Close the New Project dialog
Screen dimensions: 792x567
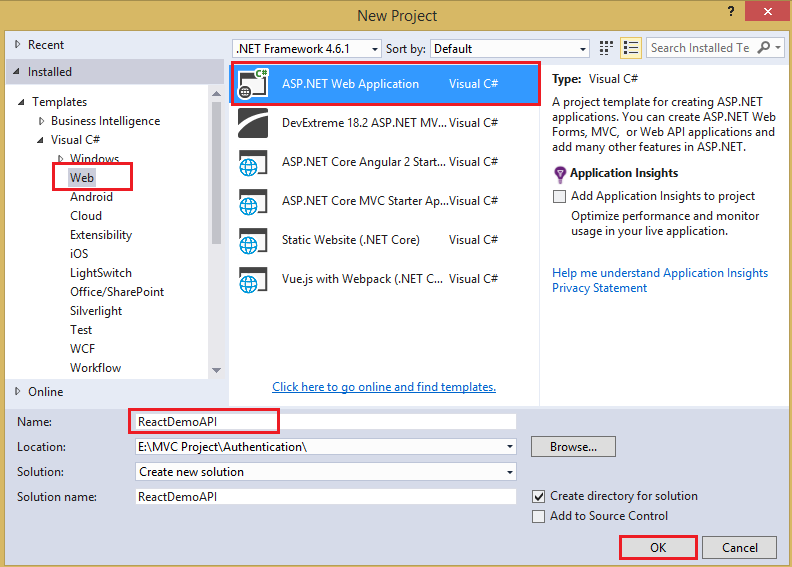tap(767, 11)
